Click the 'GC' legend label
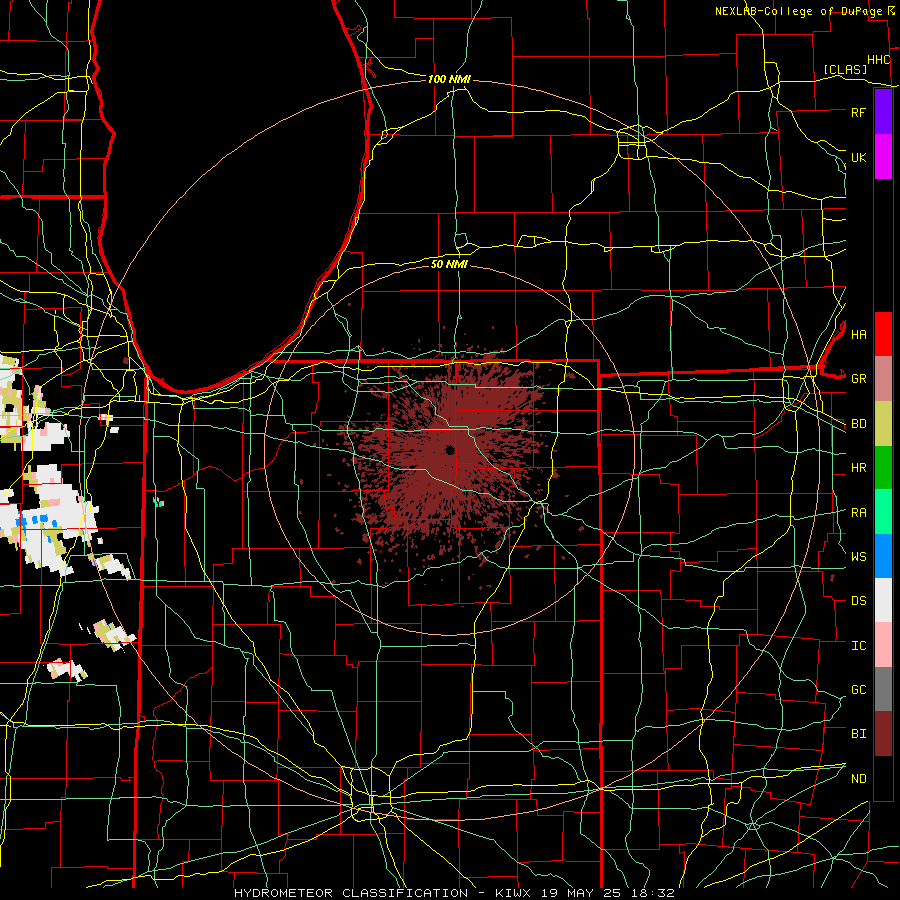This screenshot has height=900, width=900. point(858,690)
